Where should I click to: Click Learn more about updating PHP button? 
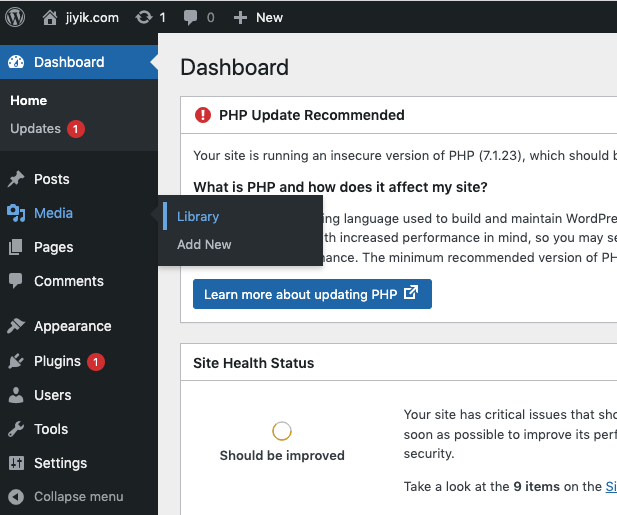click(312, 294)
